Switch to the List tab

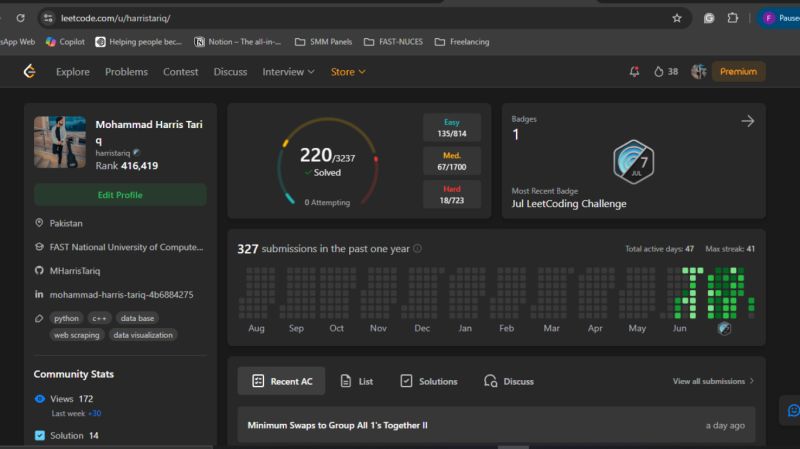pos(357,381)
